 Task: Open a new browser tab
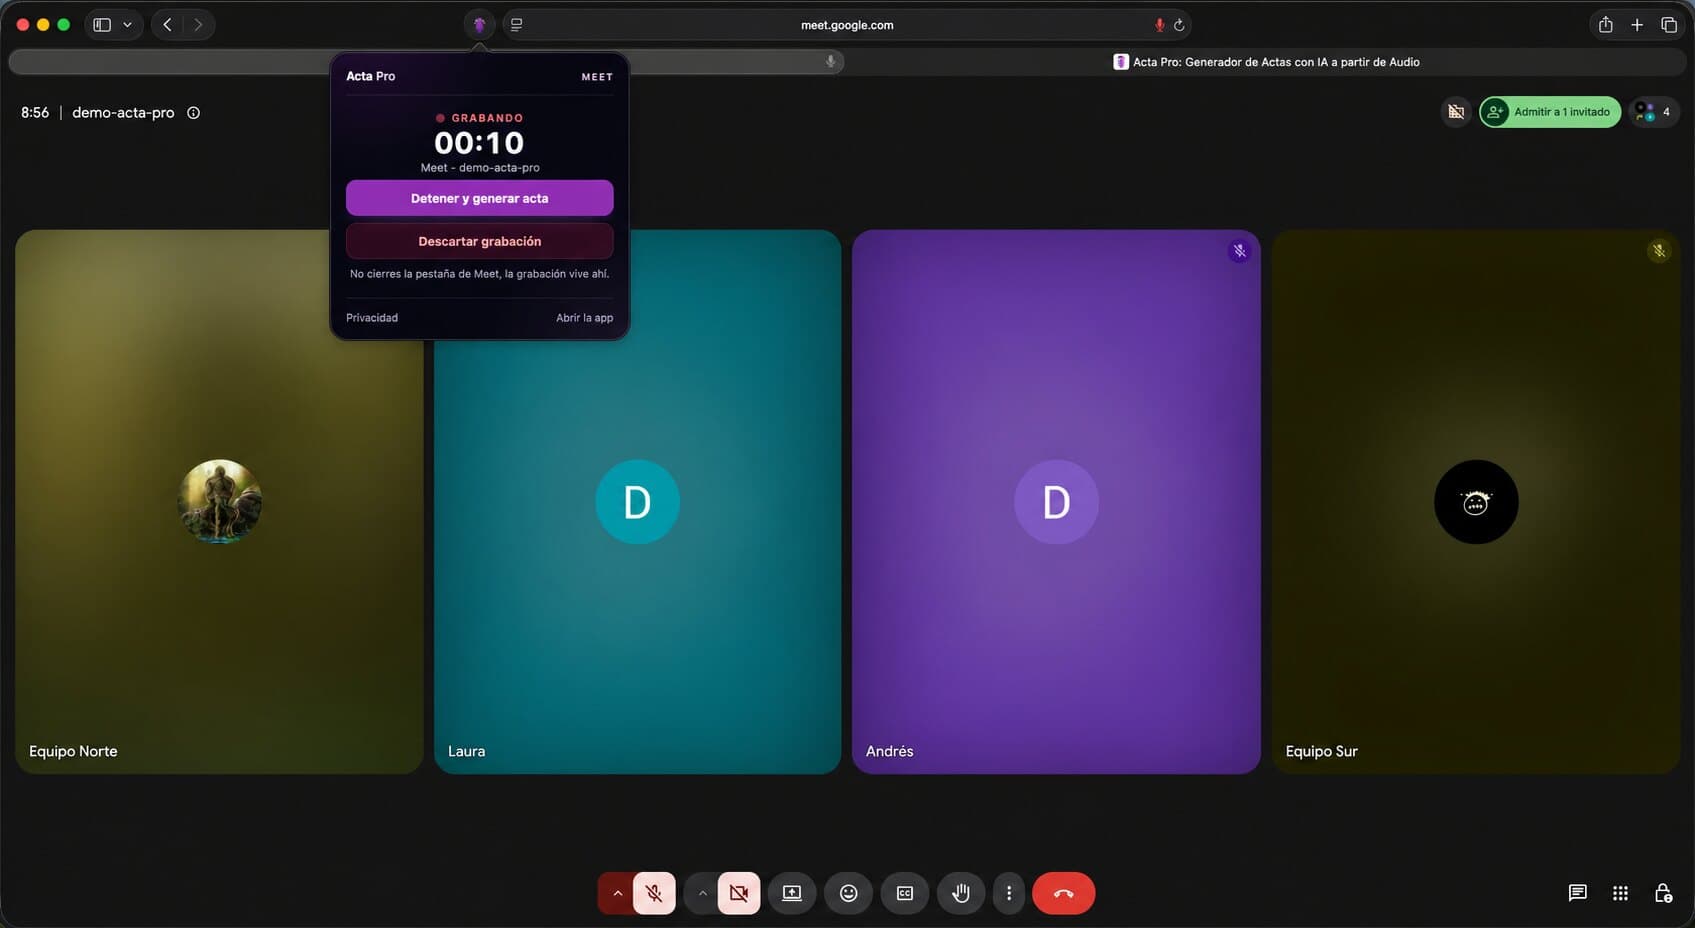[x=1637, y=25]
